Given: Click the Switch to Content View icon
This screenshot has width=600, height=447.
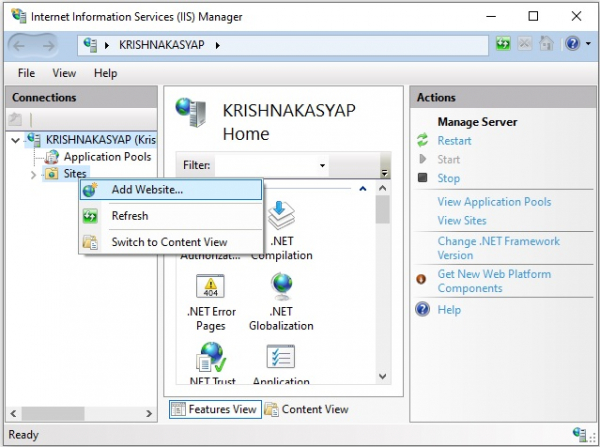Looking at the screenshot, I should (x=90, y=242).
